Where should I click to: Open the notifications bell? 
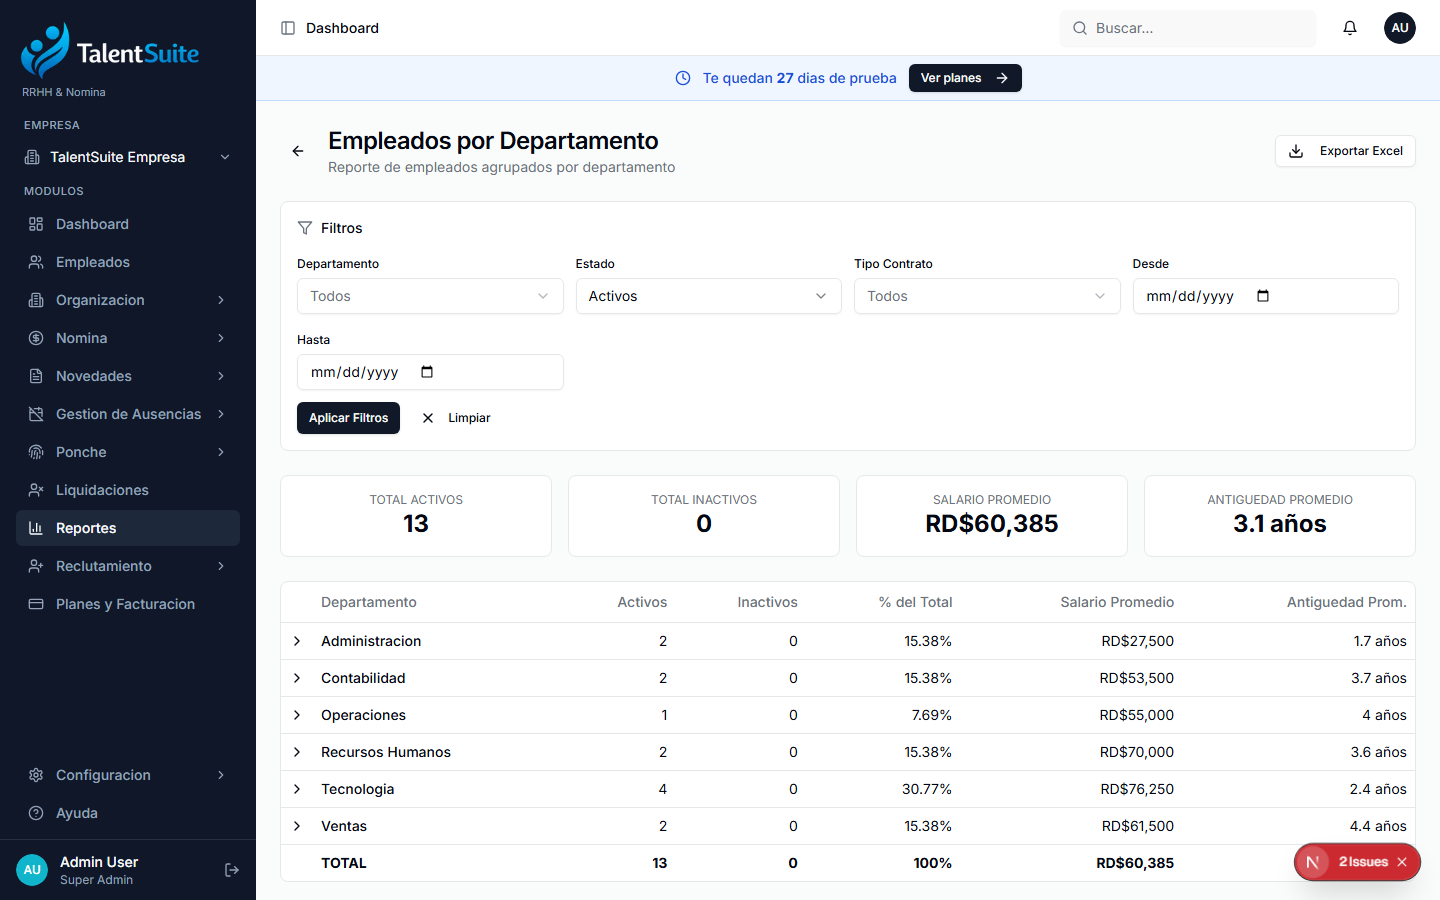coord(1350,28)
